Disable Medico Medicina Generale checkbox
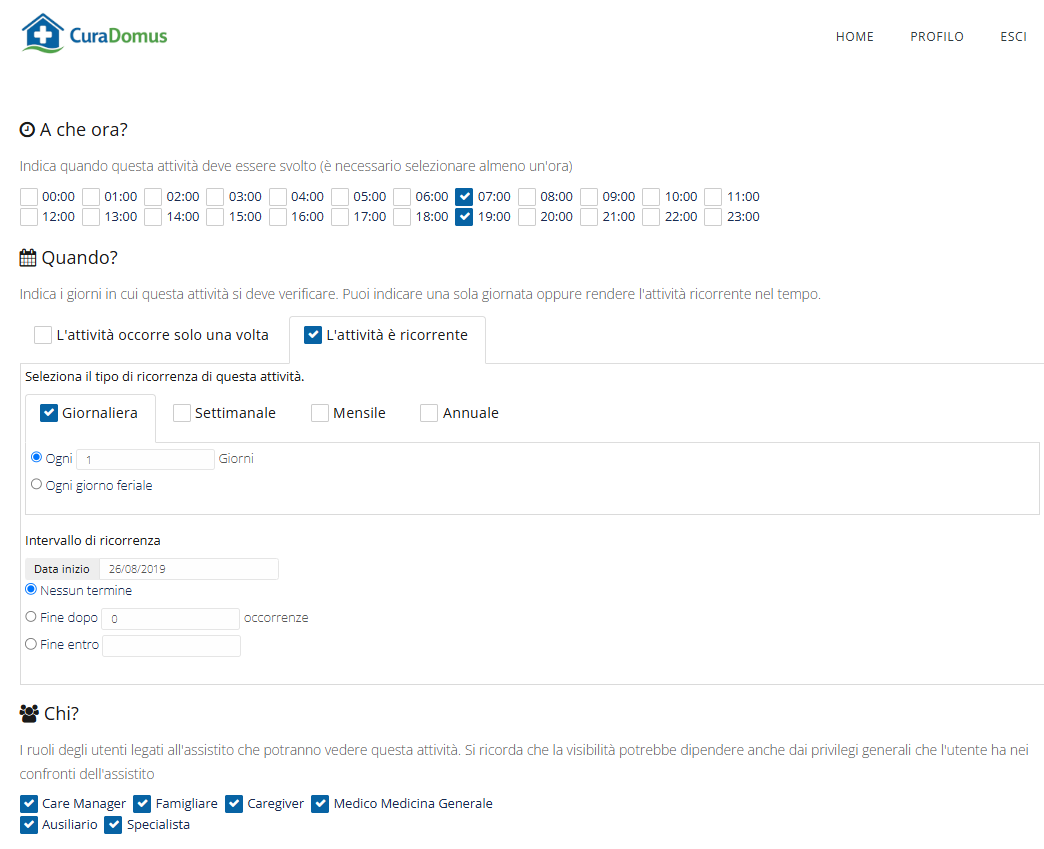 320,804
